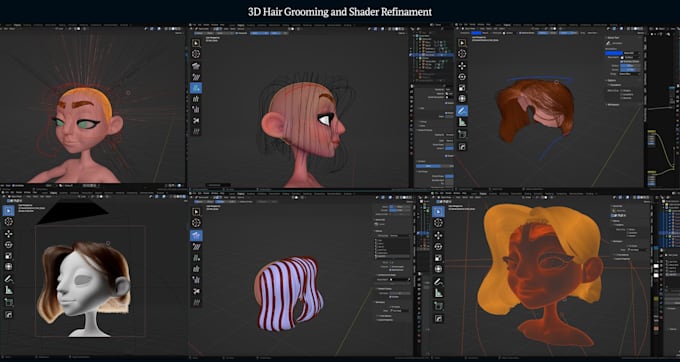Image resolution: width=680 pixels, height=362 pixels.
Task: Activate the Rotate tool in the grey bust window
Action: coord(8,245)
